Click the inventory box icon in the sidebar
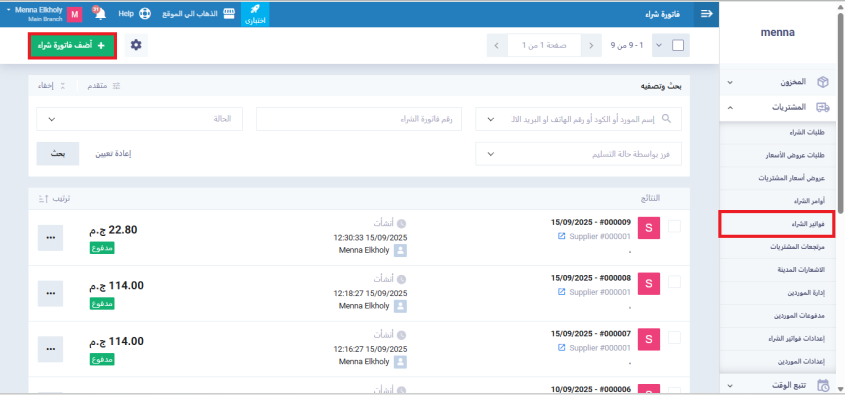845x395 pixels. pos(822,82)
